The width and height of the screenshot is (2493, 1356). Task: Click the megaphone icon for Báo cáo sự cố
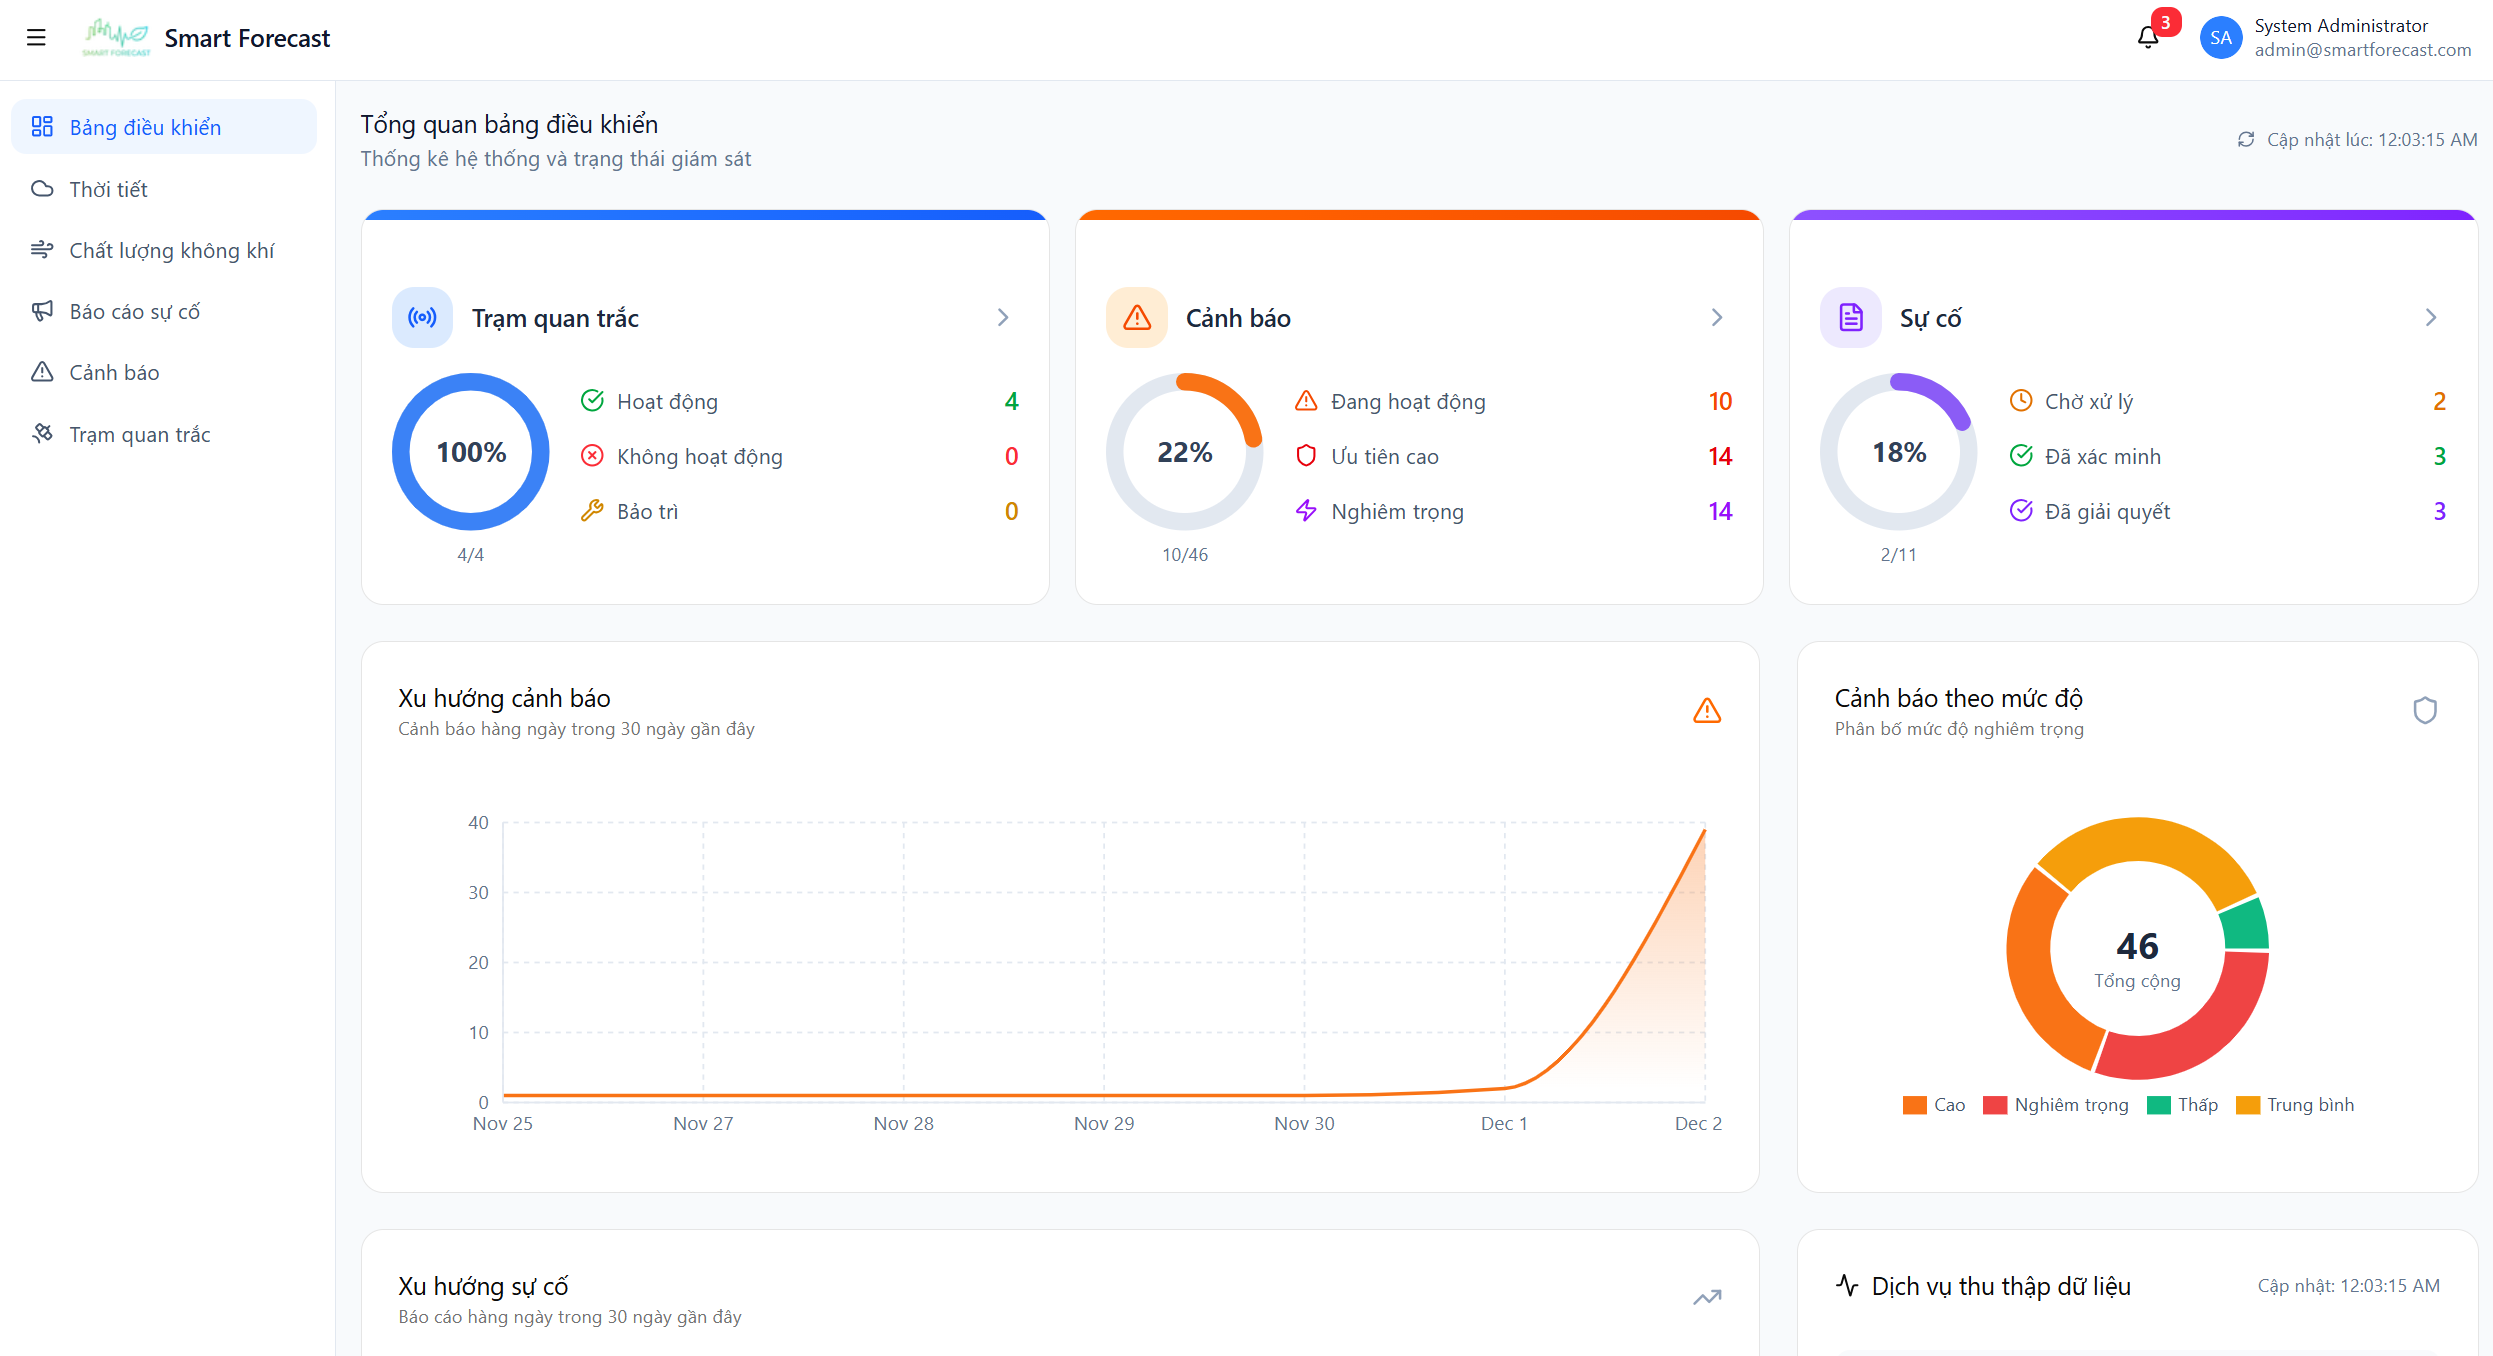click(42, 311)
